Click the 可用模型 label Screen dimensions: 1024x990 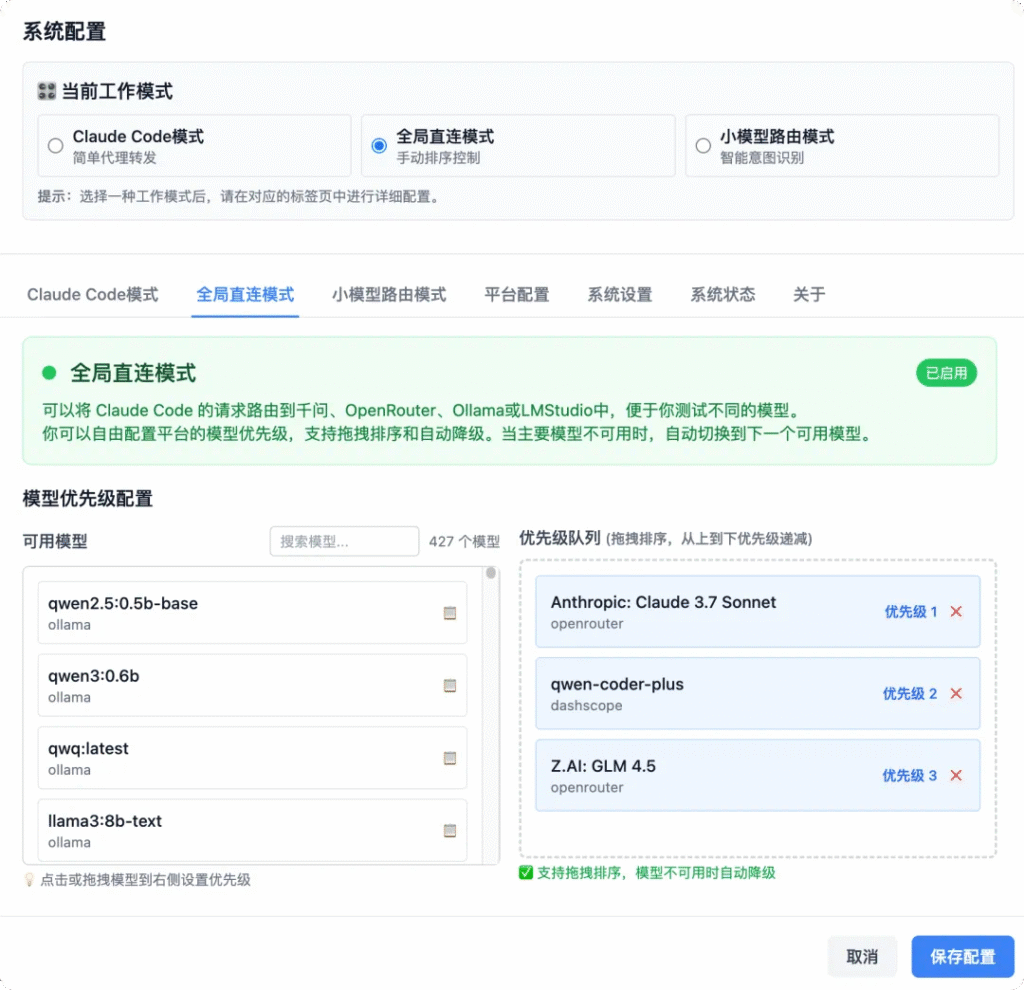point(55,541)
